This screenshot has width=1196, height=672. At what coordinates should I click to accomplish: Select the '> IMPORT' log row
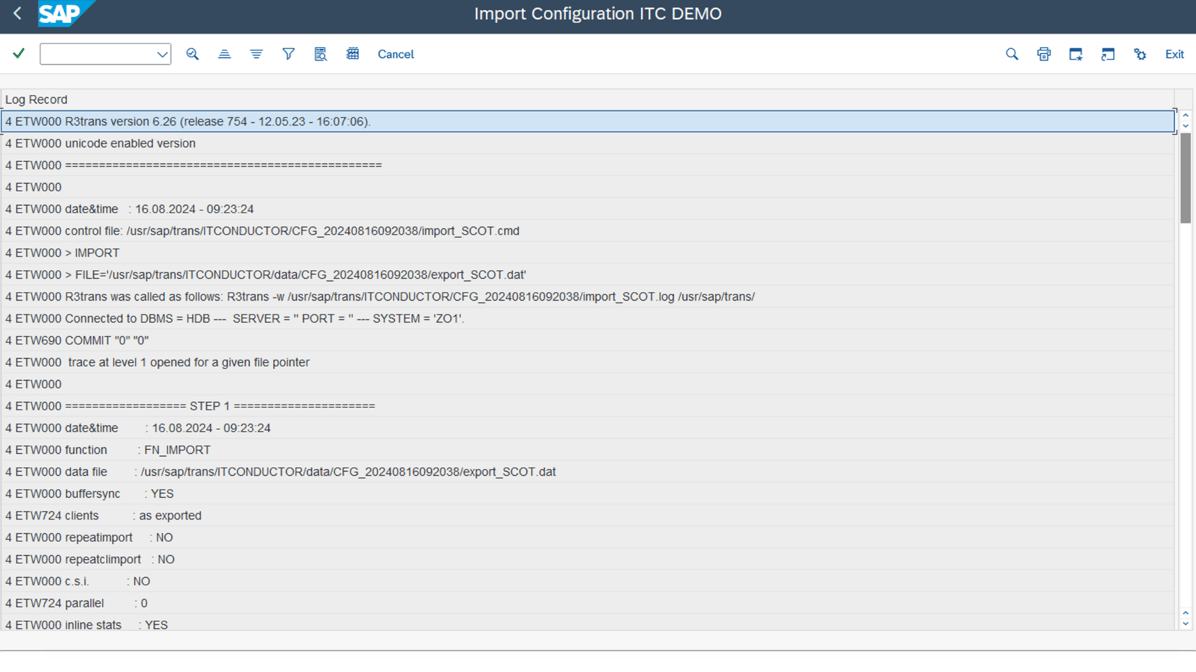click(587, 252)
